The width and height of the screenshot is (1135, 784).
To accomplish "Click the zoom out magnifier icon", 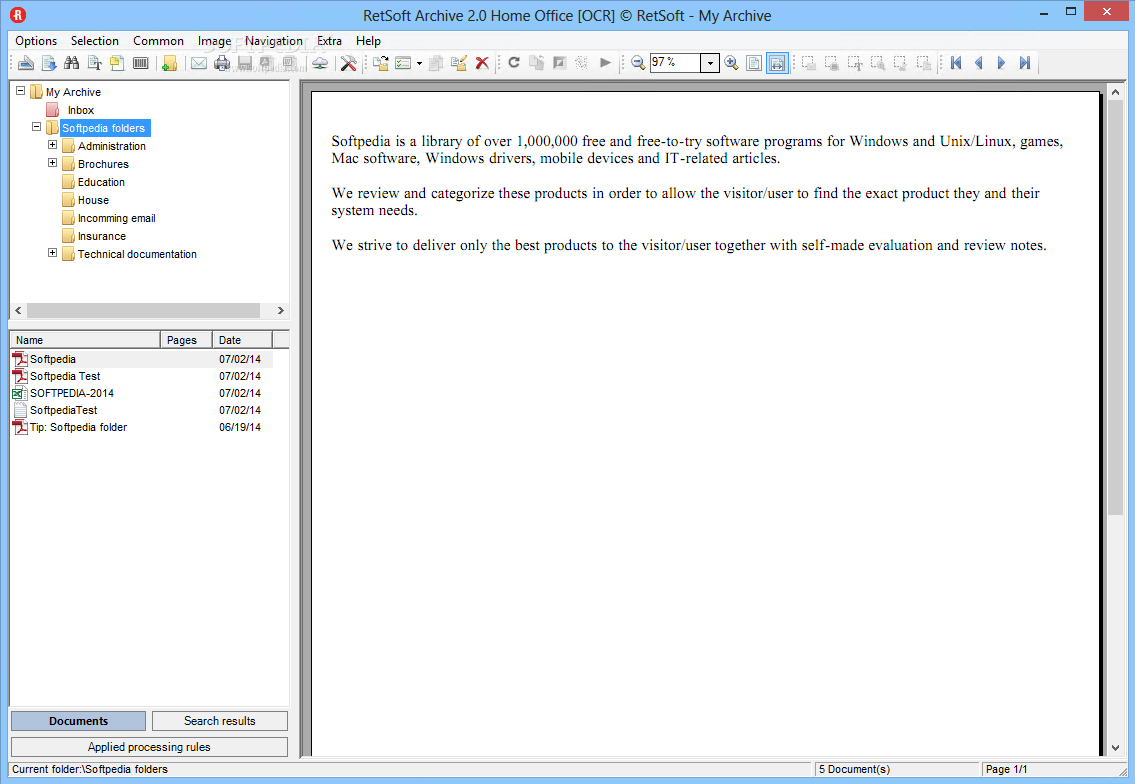I will click(638, 63).
